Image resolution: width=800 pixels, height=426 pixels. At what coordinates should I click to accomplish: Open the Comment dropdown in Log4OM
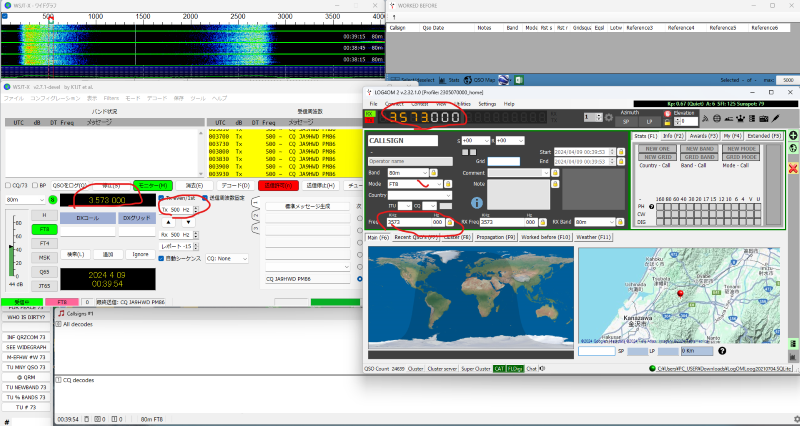pos(518,173)
